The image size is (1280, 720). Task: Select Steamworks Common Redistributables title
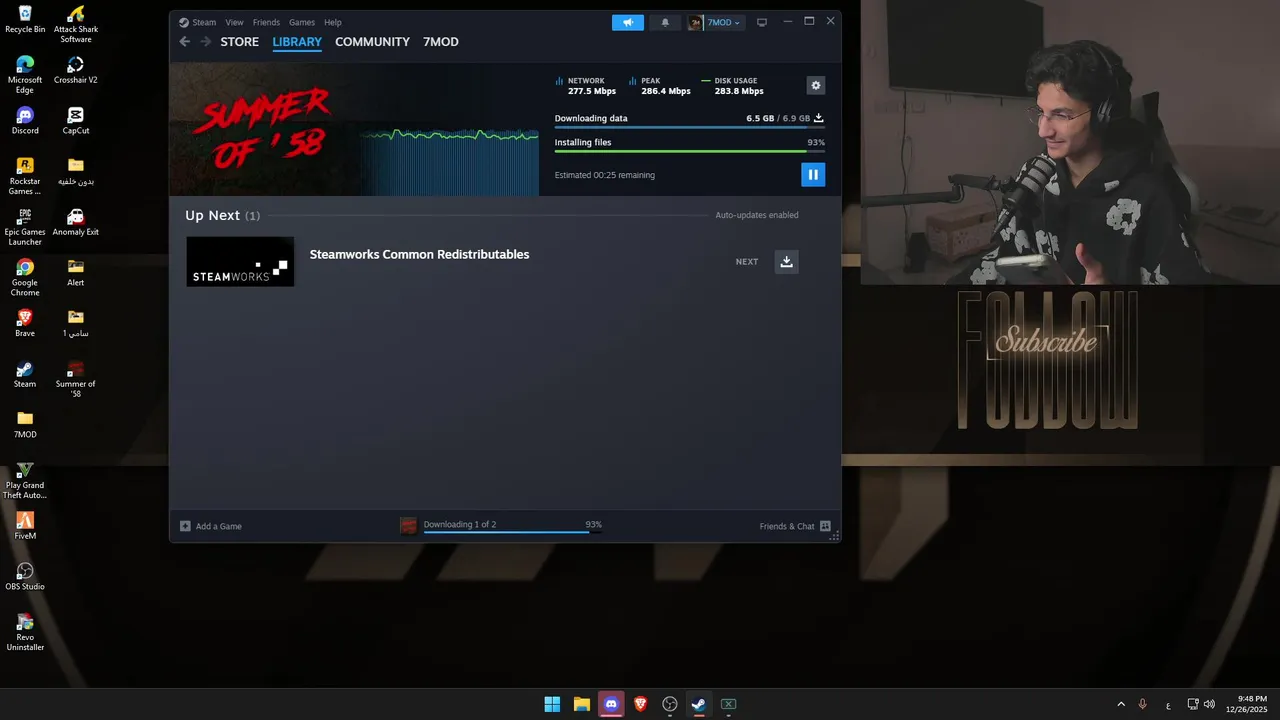tap(419, 254)
